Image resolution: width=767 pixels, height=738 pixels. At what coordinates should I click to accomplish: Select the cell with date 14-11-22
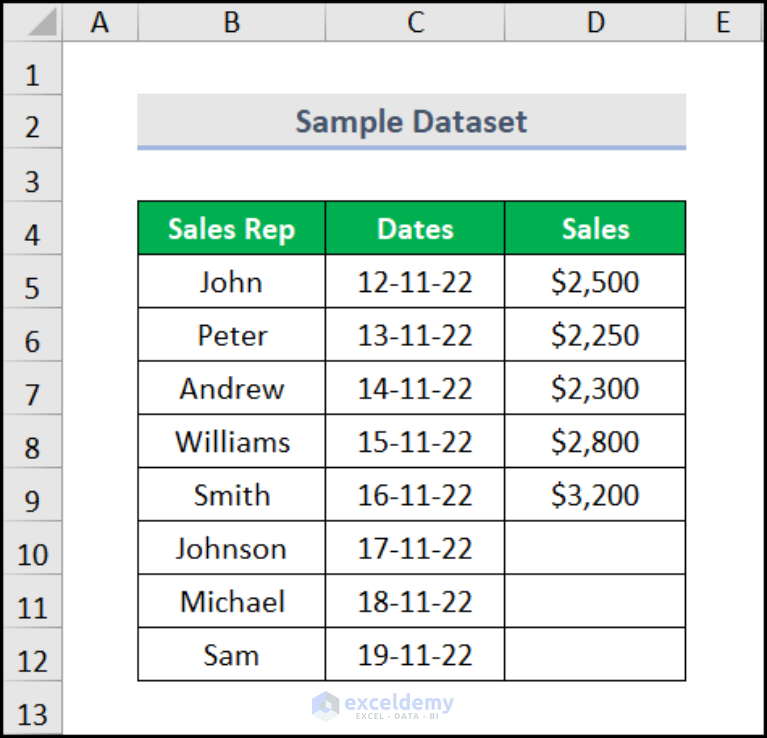415,388
